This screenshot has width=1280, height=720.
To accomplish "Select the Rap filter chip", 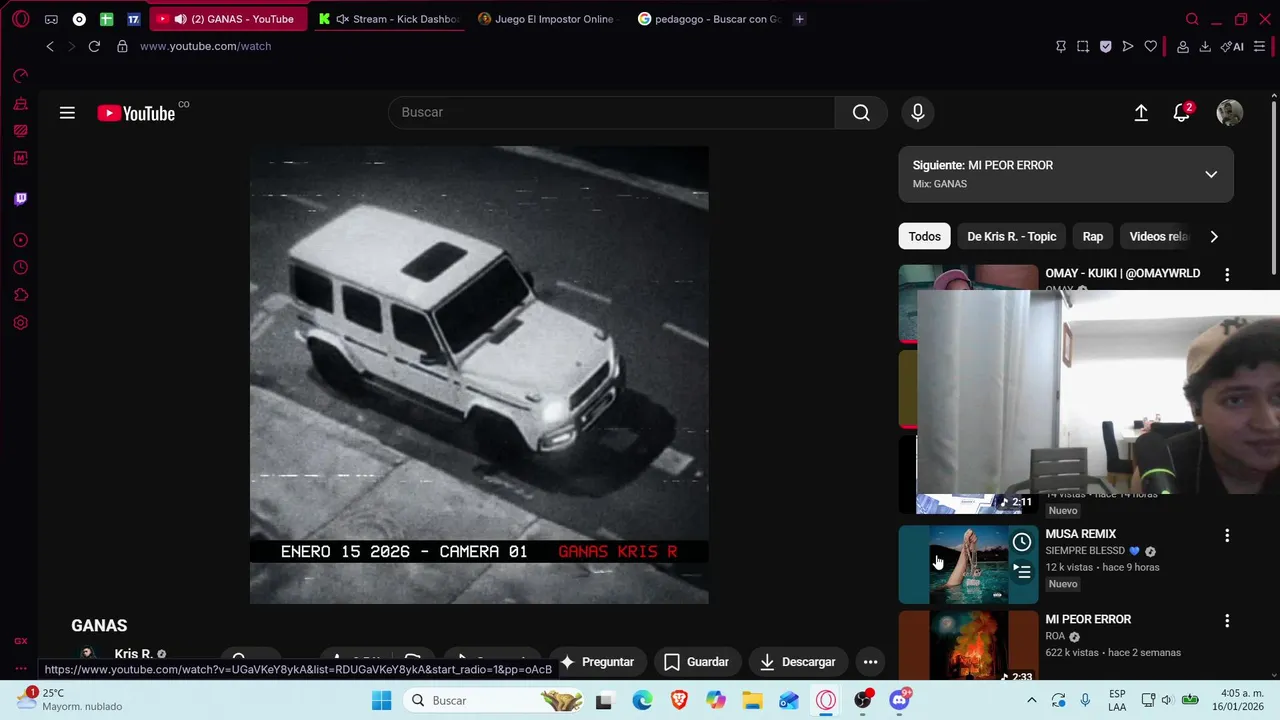I will [1093, 237].
